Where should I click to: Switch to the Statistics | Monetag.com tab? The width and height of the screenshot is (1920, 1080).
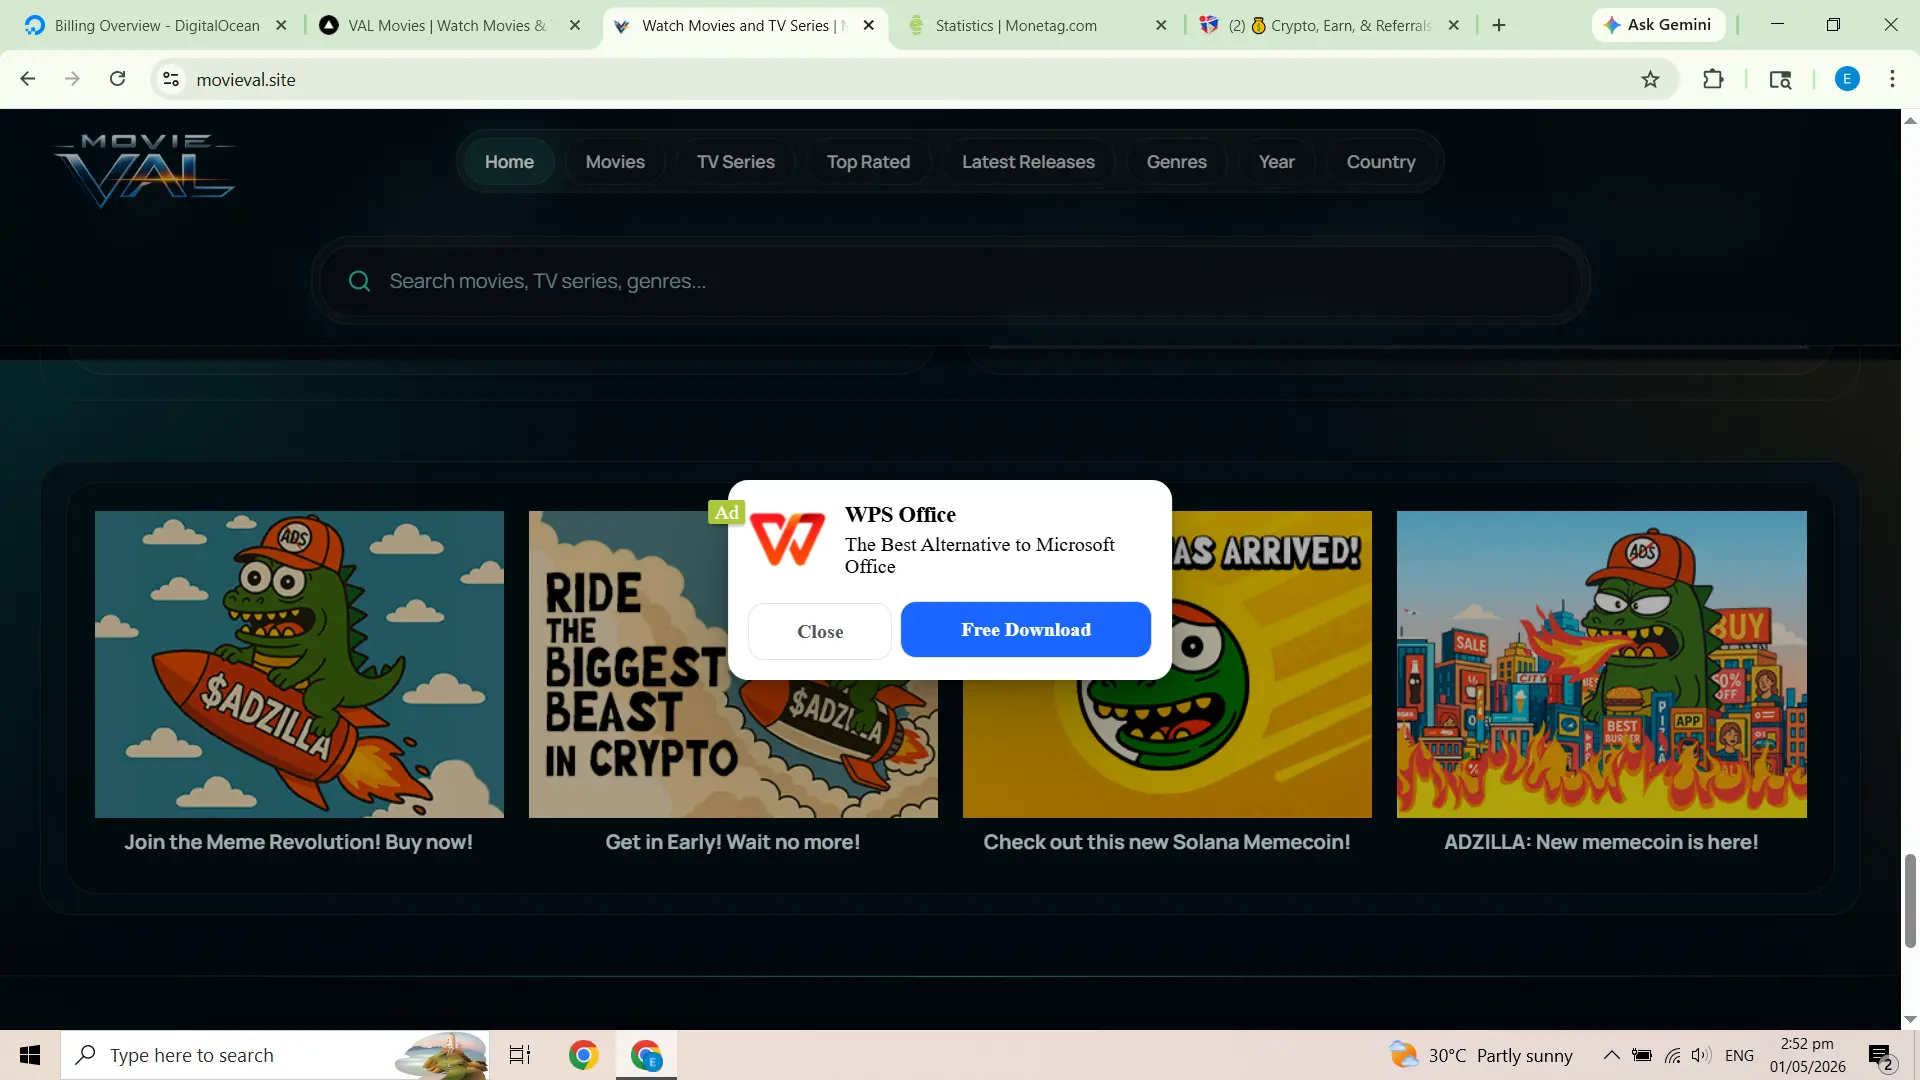pos(1016,26)
